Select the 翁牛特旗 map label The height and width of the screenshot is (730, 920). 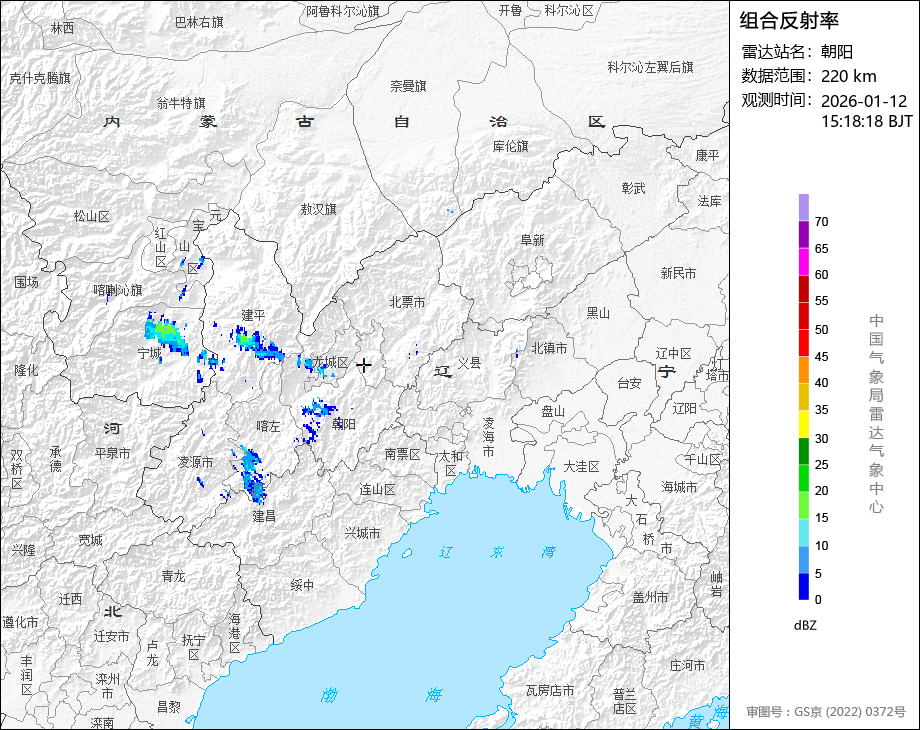(181, 103)
